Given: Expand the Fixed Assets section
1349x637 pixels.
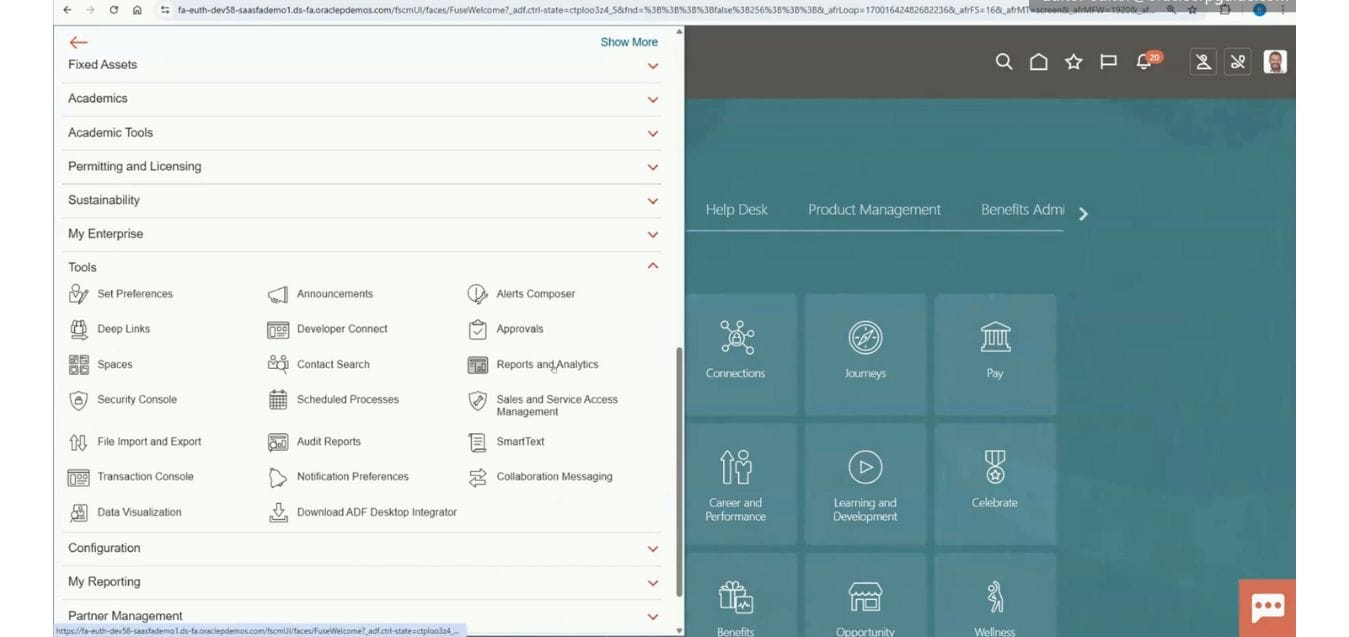Looking at the screenshot, I should tap(652, 65).
